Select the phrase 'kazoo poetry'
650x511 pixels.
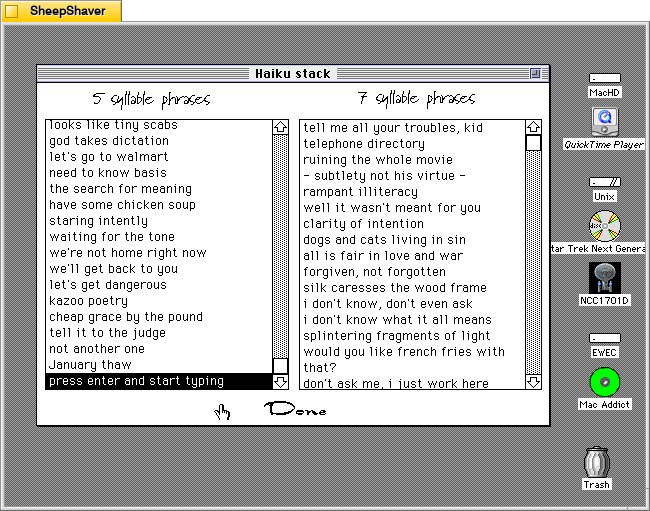[x=89, y=301]
